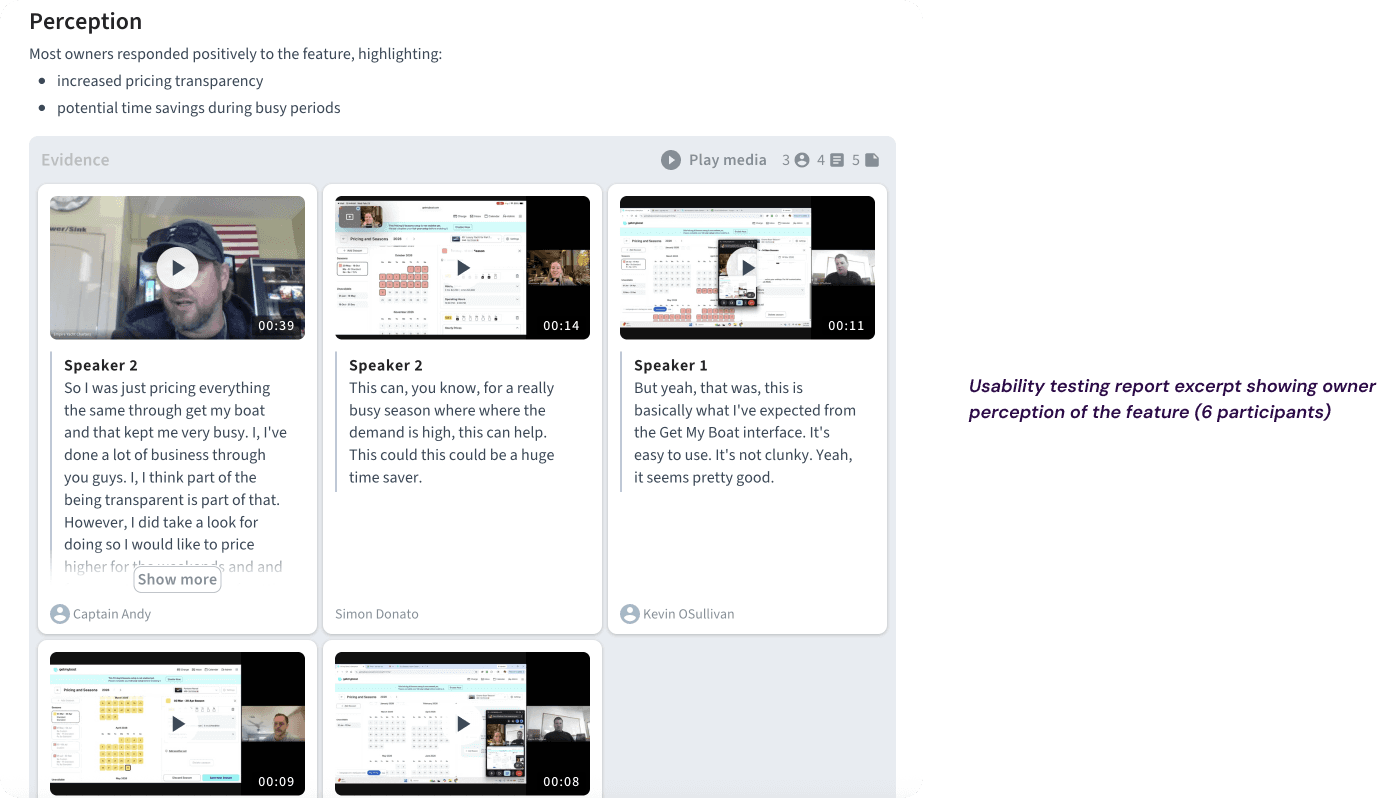Click the 00:39 duration badge
Screen dimensions: 1387x798
click(276, 326)
